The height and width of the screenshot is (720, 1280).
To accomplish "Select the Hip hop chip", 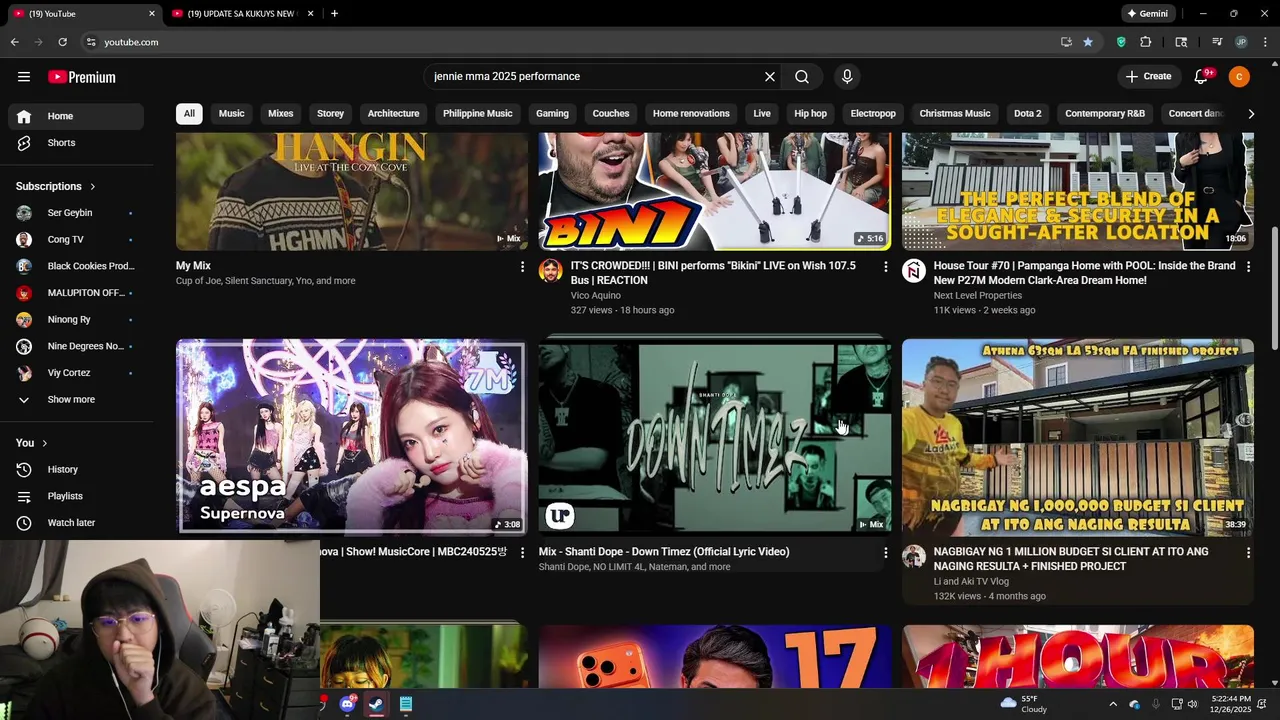I will pos(810,114).
